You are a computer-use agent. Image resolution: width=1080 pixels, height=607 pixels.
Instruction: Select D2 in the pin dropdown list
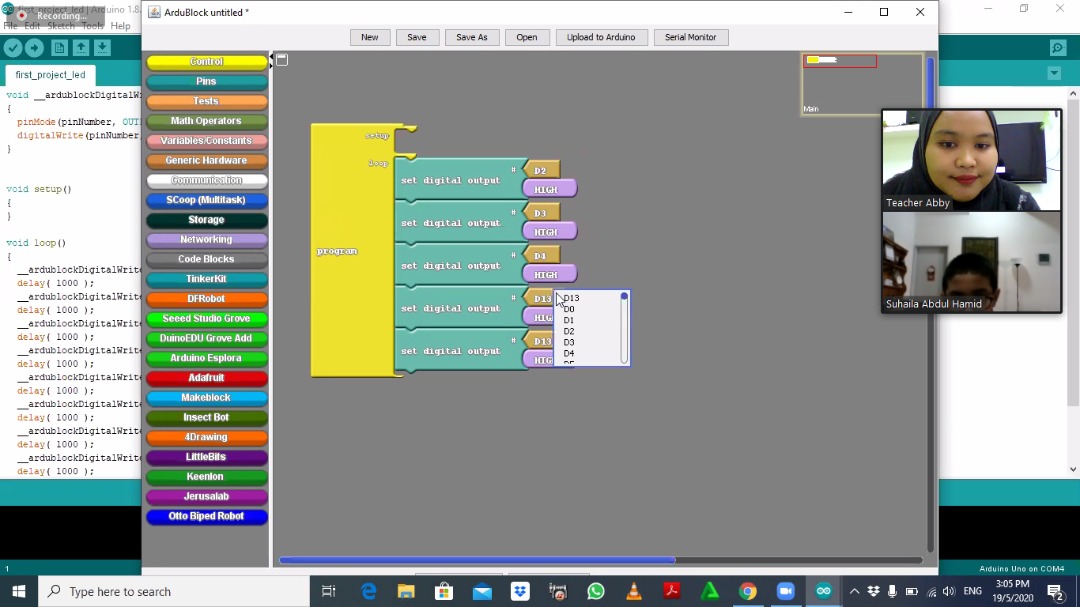[569, 331]
